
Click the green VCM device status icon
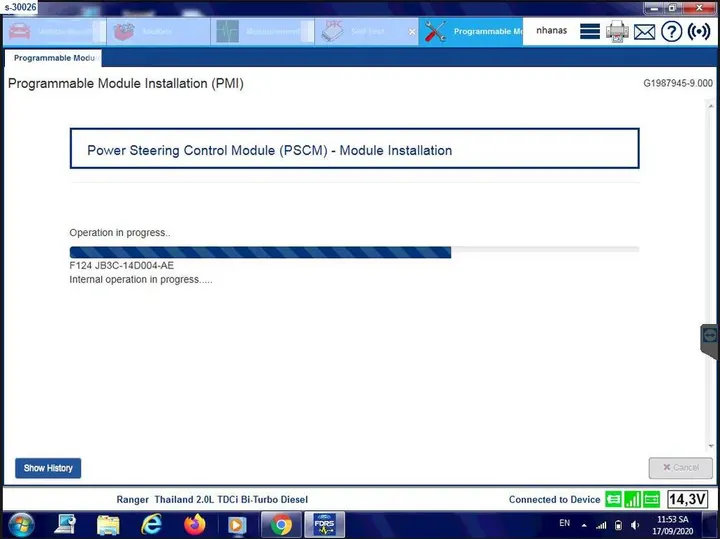point(613,499)
